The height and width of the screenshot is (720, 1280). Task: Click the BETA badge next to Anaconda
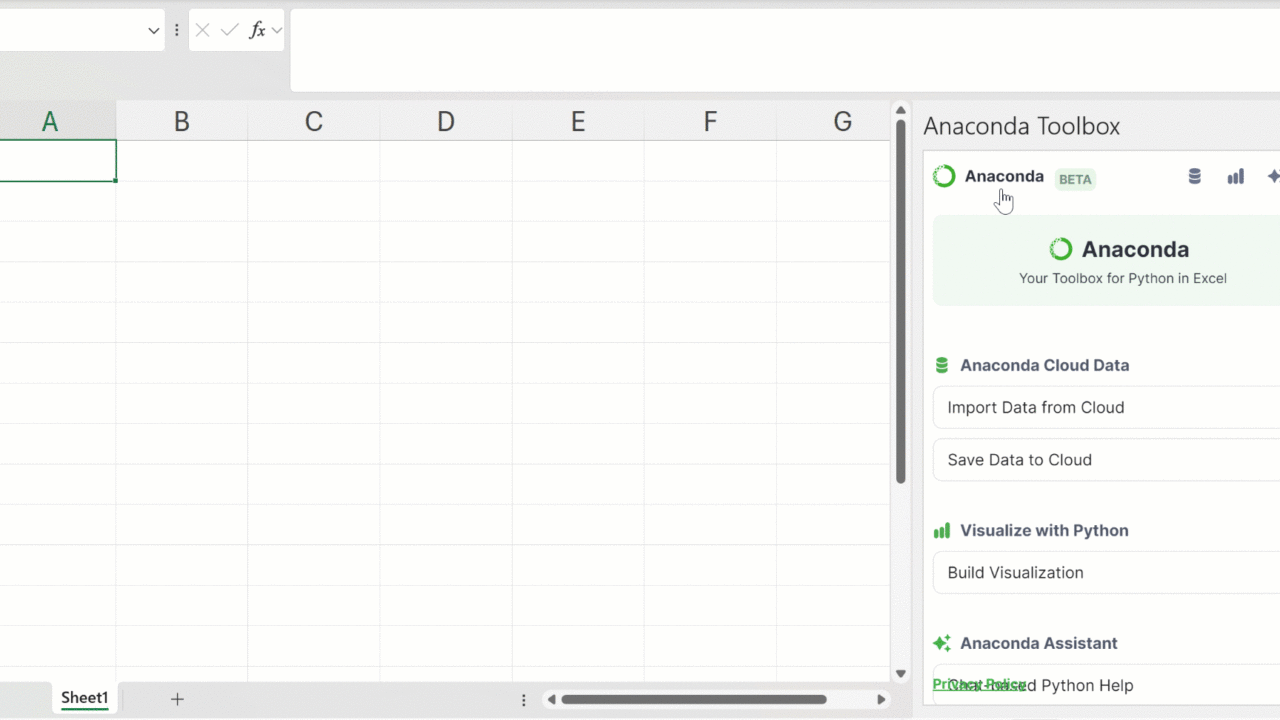(x=1075, y=179)
